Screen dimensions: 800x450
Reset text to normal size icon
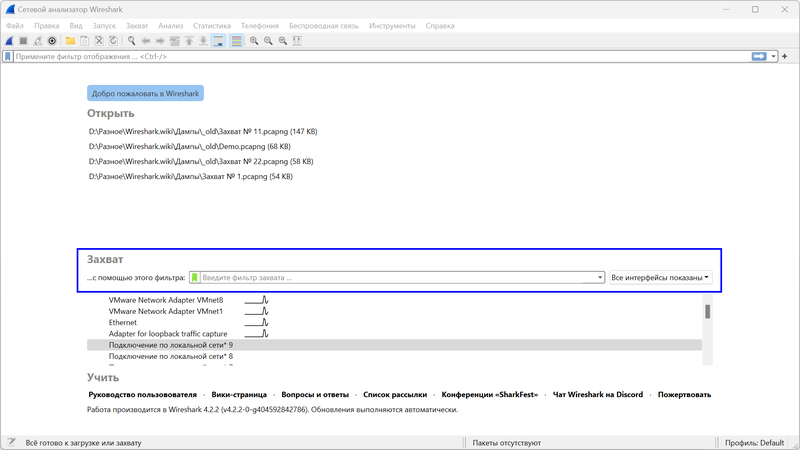coord(283,41)
